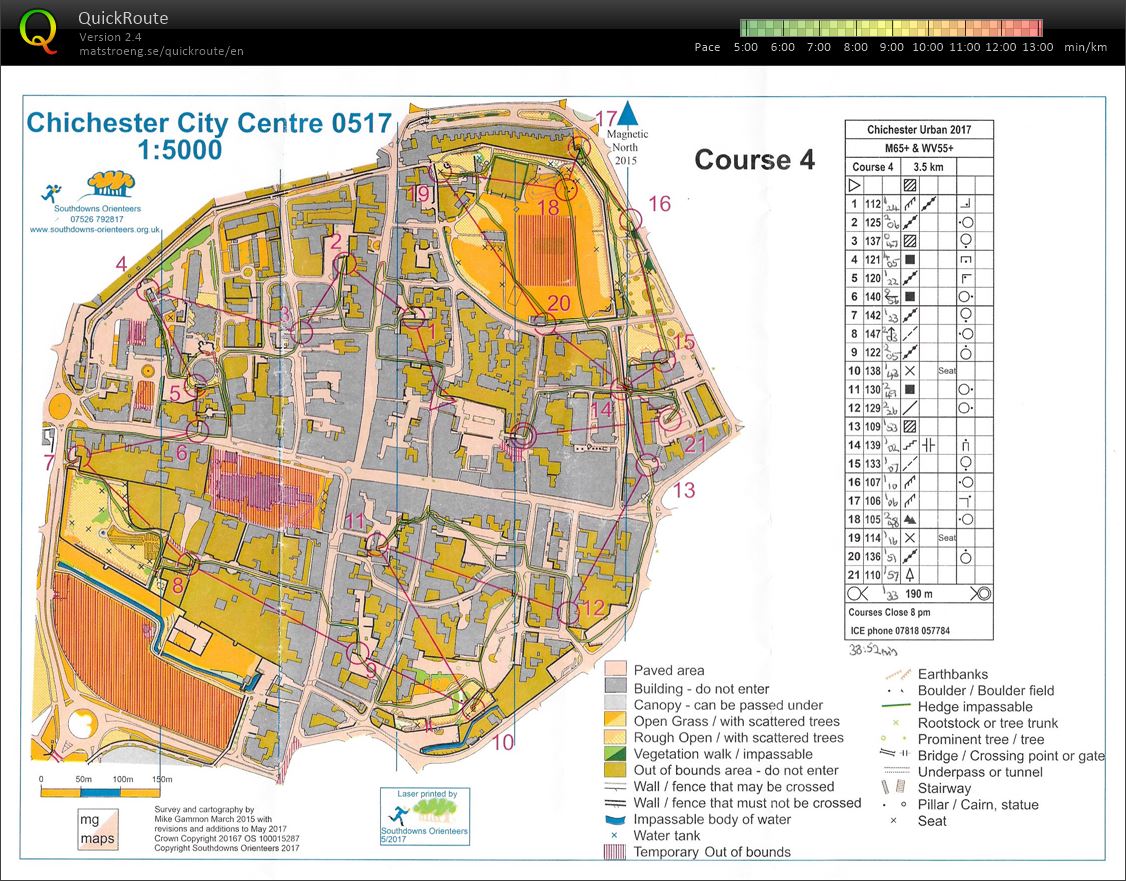Viewport: 1126px width, 881px height.
Task: Click control number 13 on the map
Action: 683,490
